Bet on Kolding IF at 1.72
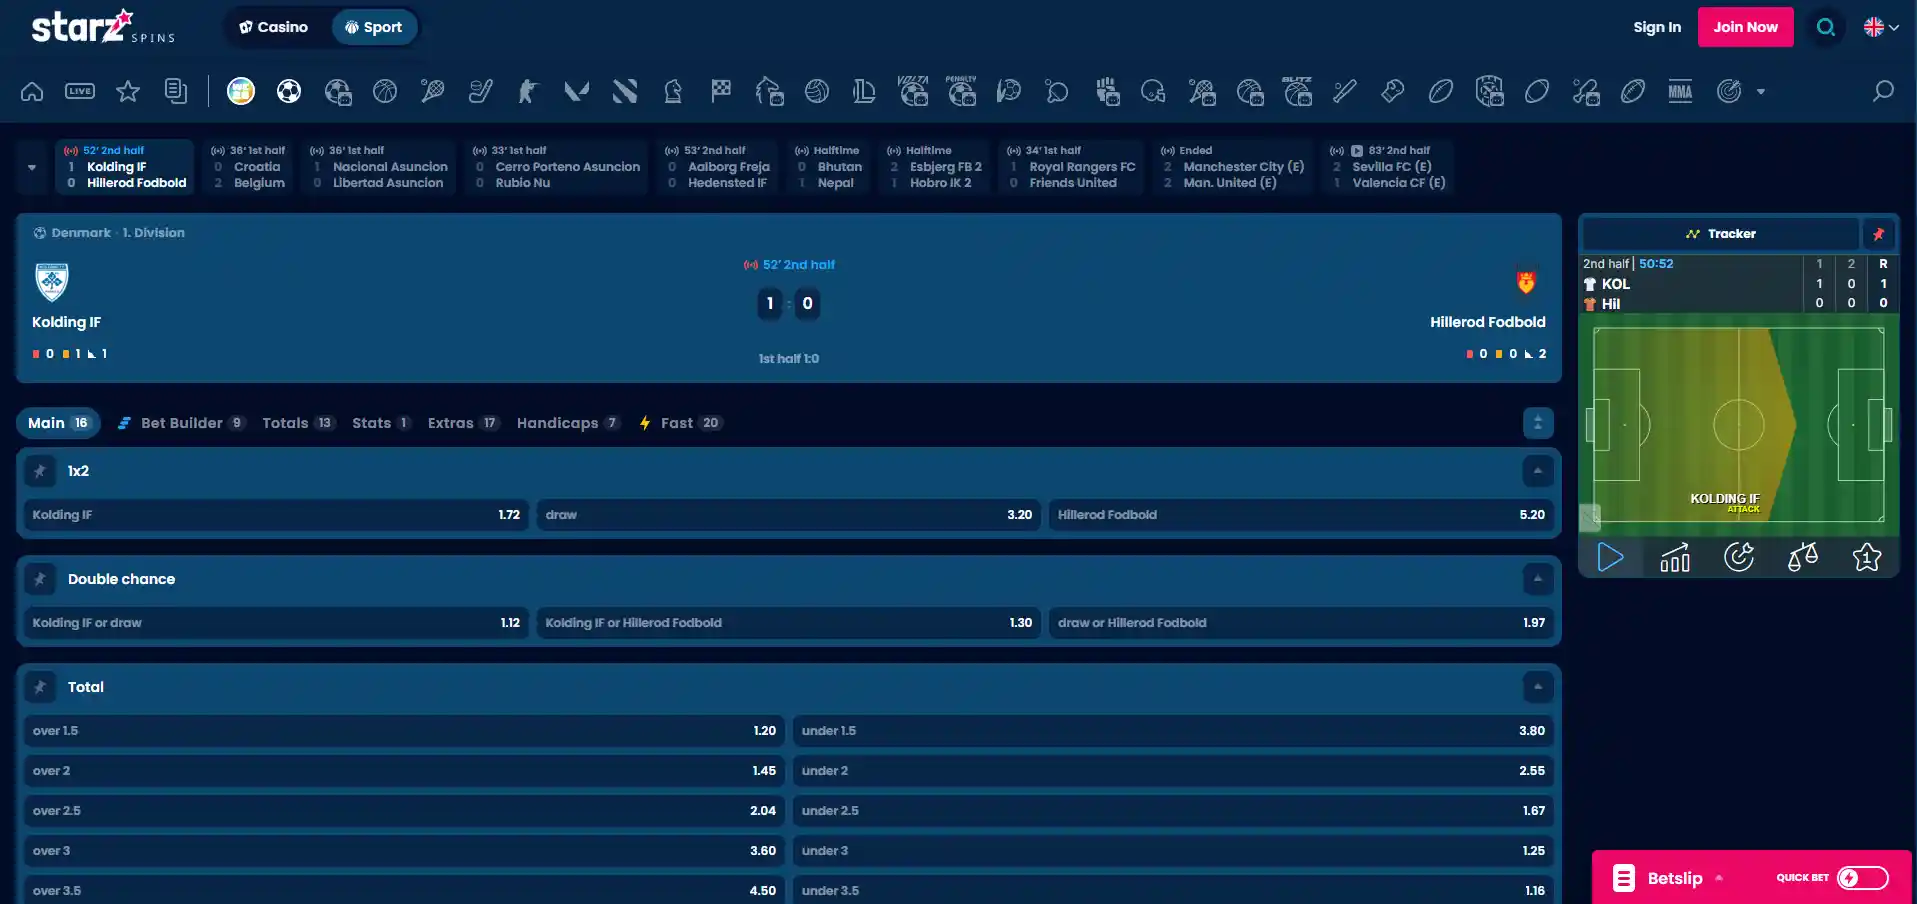This screenshot has width=1917, height=904. [277, 515]
